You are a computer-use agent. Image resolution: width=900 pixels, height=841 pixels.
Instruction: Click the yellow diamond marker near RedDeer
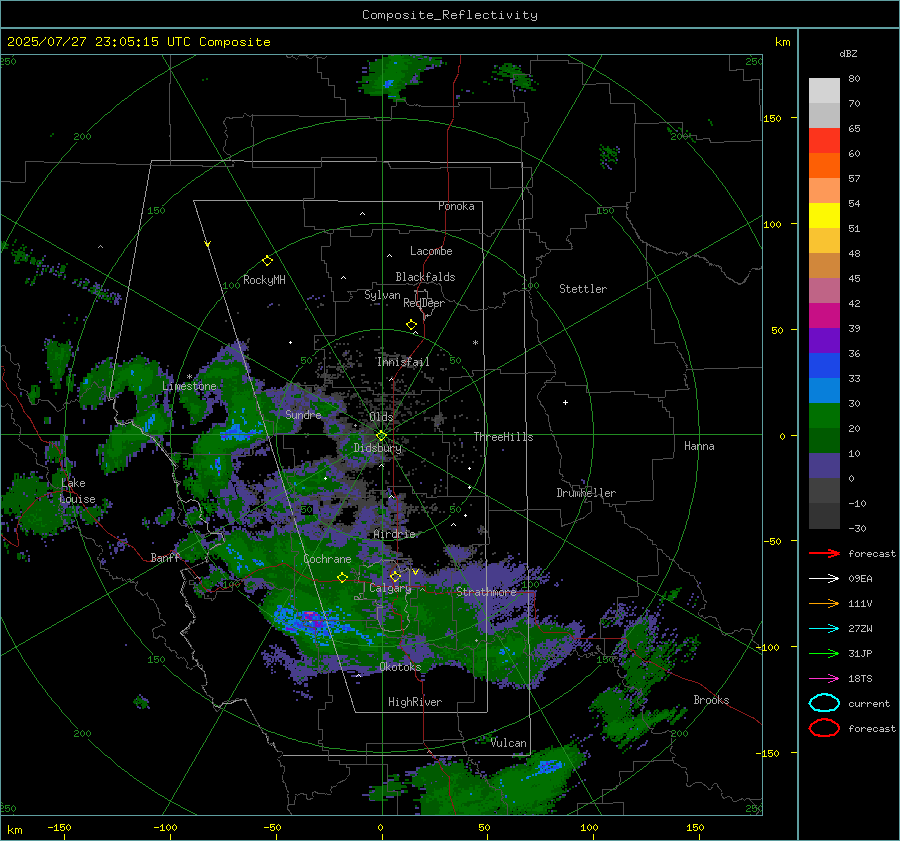[411, 325]
